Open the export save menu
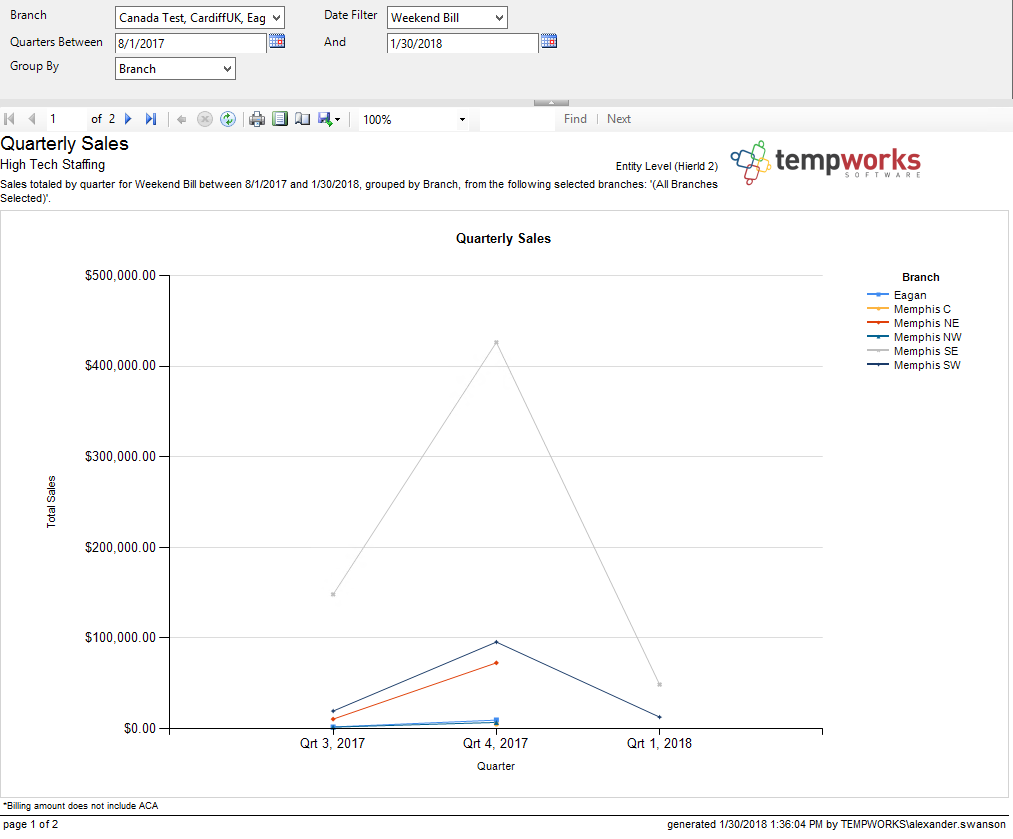1013x839 pixels. (x=329, y=119)
